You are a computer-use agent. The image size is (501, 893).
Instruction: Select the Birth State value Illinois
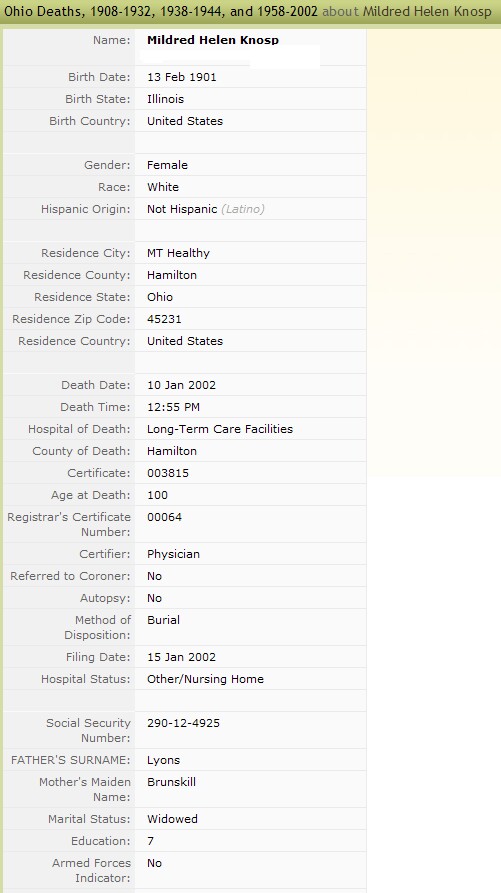point(165,99)
